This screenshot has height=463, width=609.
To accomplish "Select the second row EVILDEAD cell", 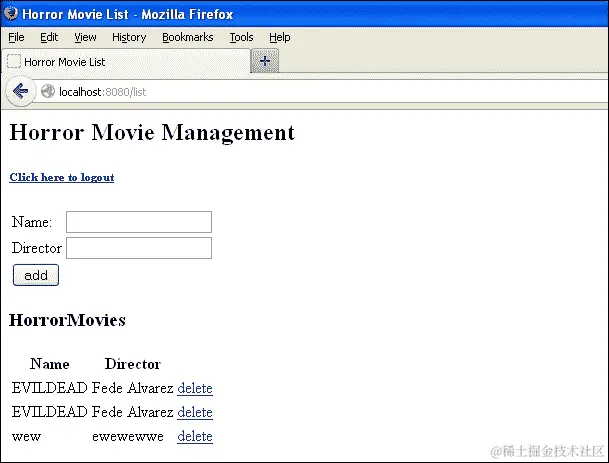I will (x=50, y=412).
